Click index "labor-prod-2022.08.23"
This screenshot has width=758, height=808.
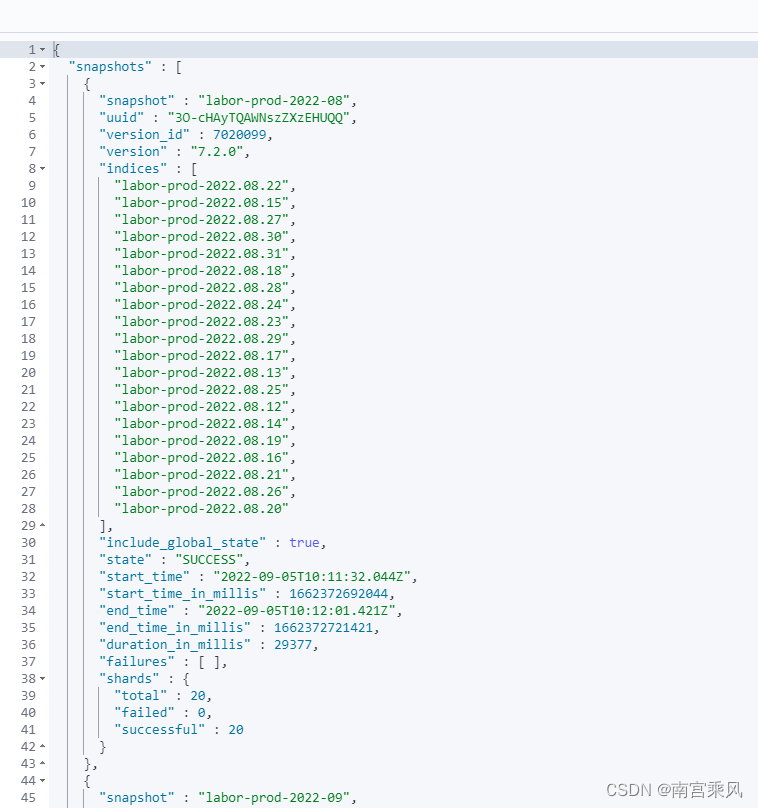tap(202, 322)
